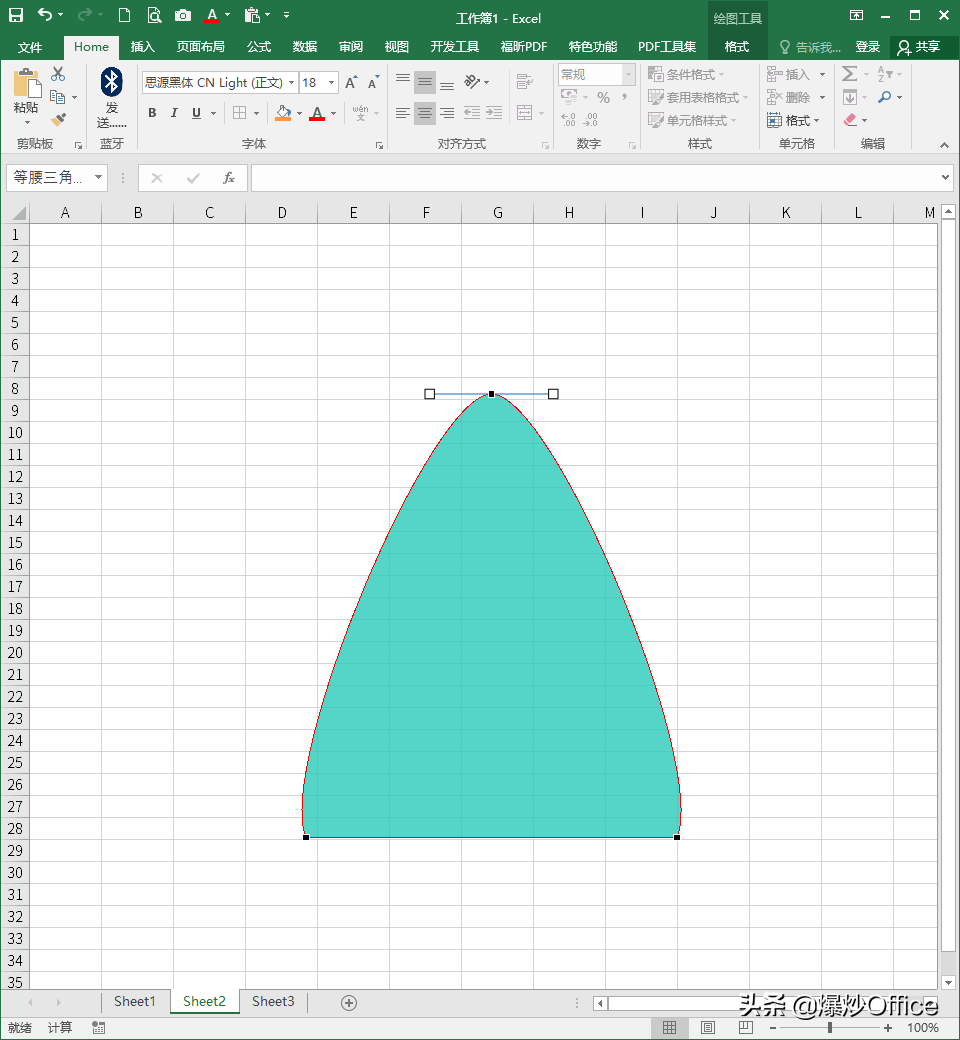Expand the font size dropdown
The width and height of the screenshot is (960, 1040).
(331, 83)
